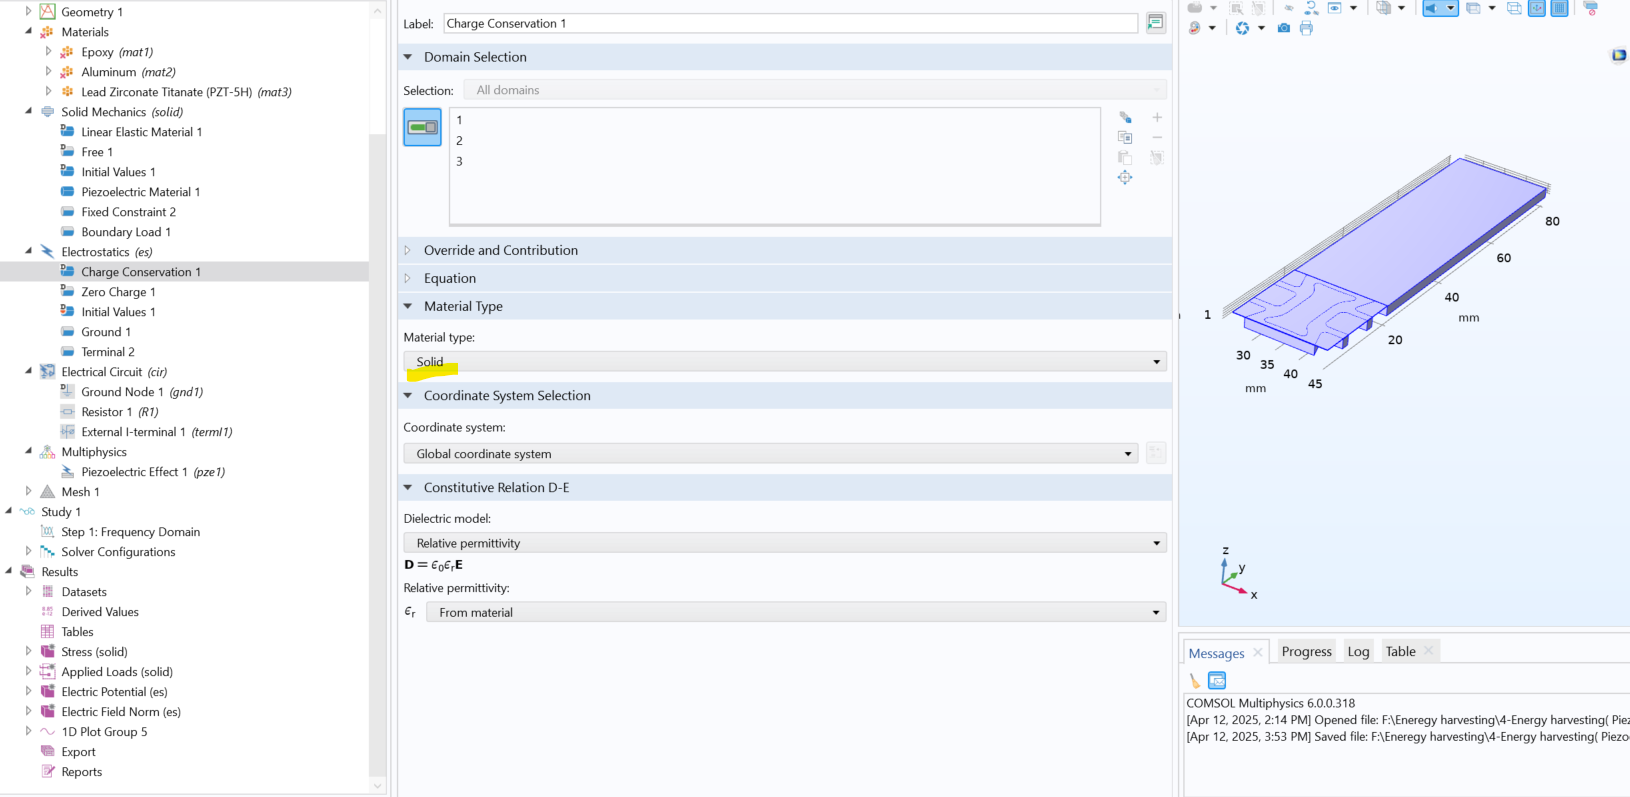Toggle the axis orientation display button

(1537, 8)
